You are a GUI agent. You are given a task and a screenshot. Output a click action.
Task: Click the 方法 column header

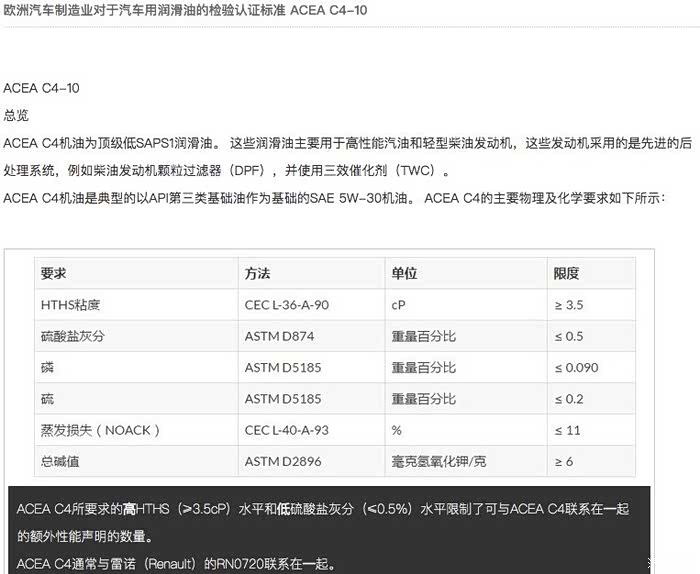tap(257, 273)
